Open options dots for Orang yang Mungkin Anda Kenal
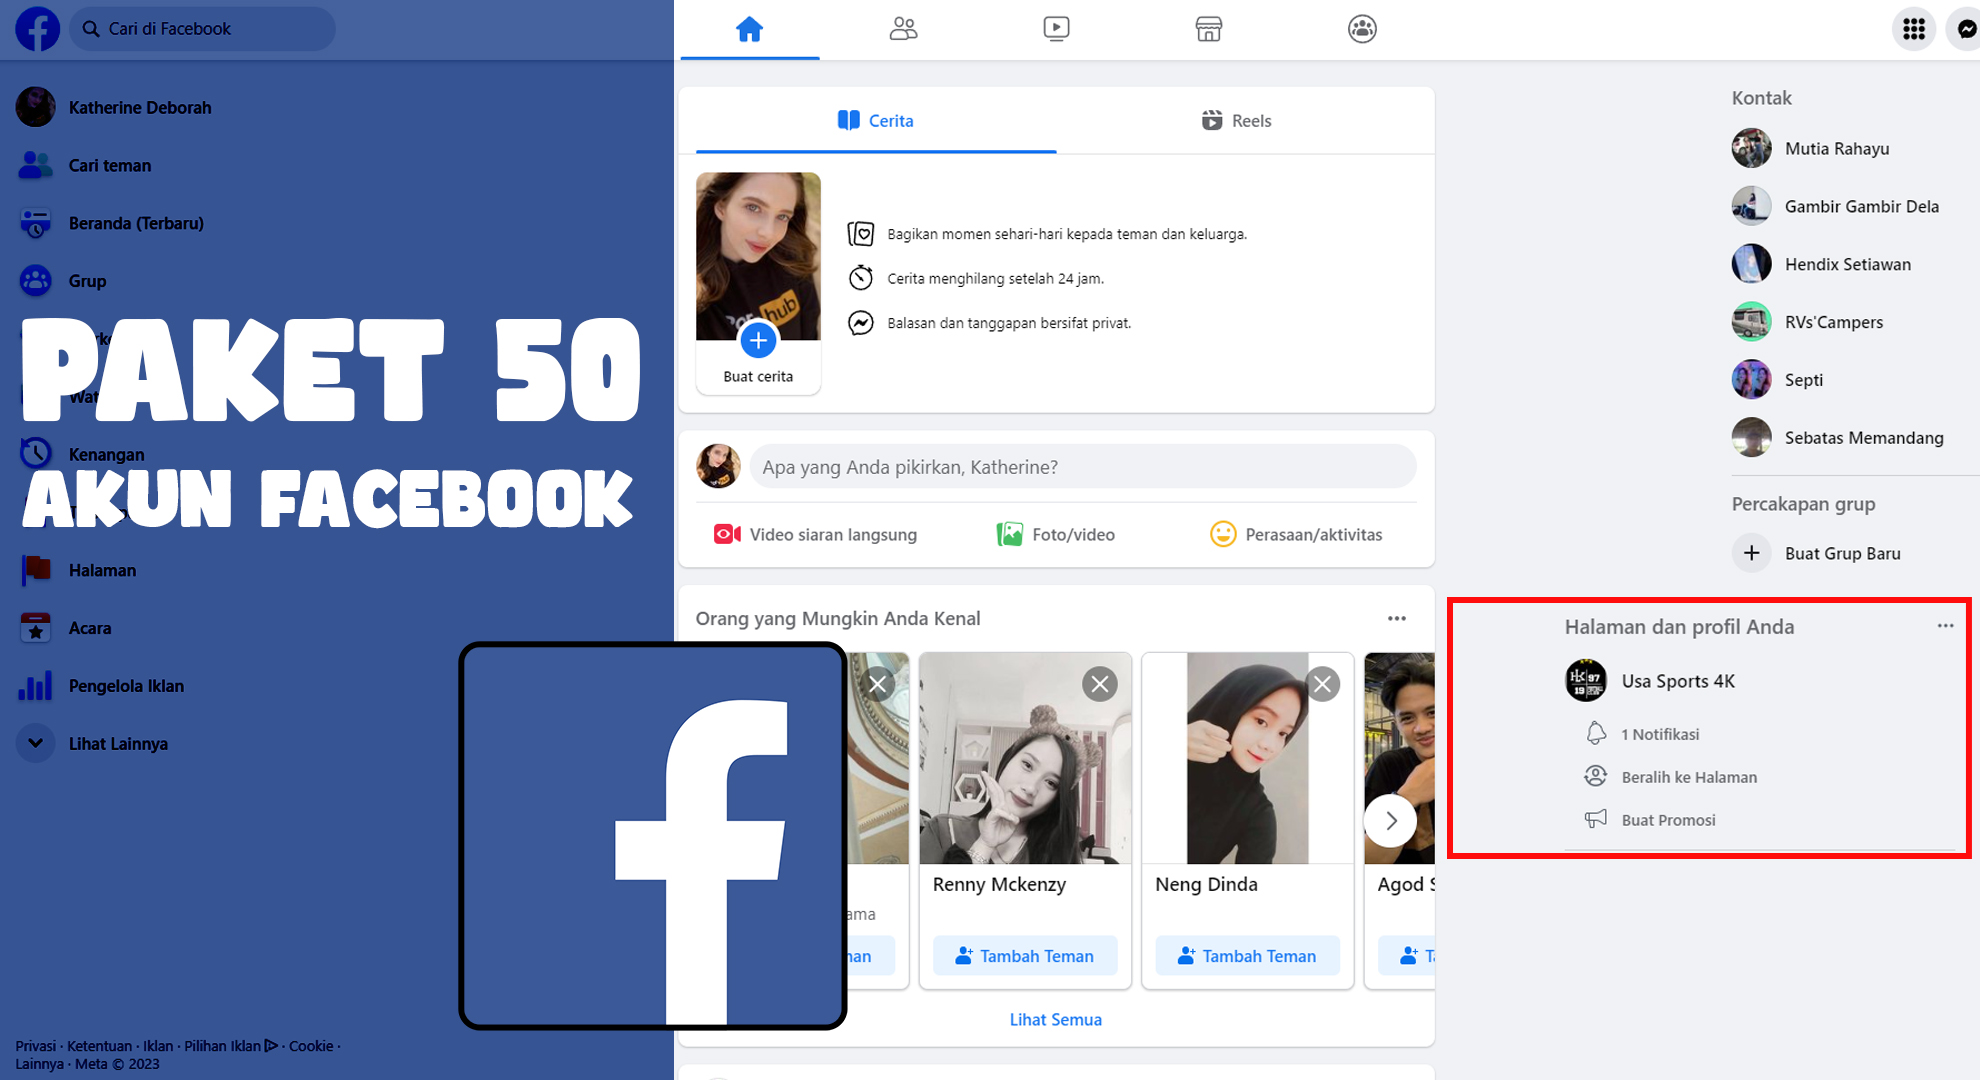Image resolution: width=1980 pixels, height=1080 pixels. (1396, 619)
